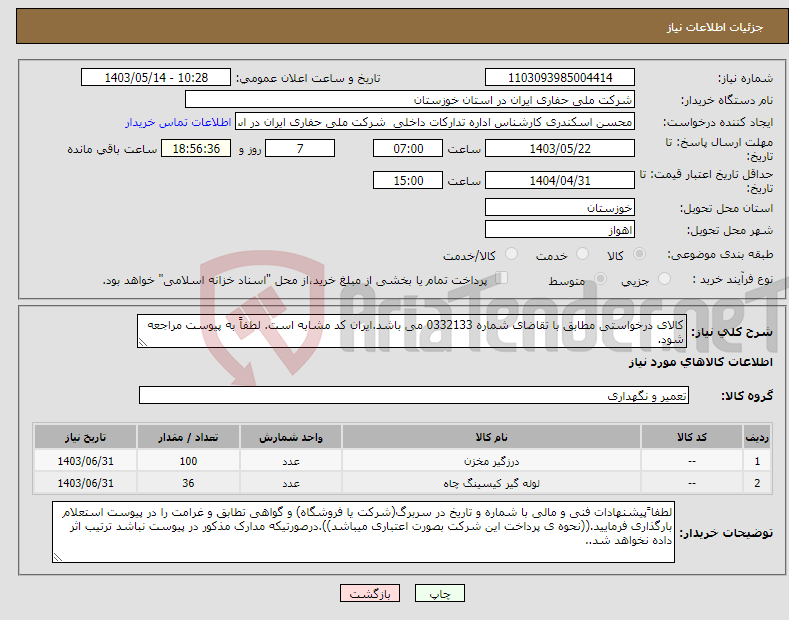Click the delivery city field اهواز
The width and height of the screenshot is (789, 620).
point(560,229)
